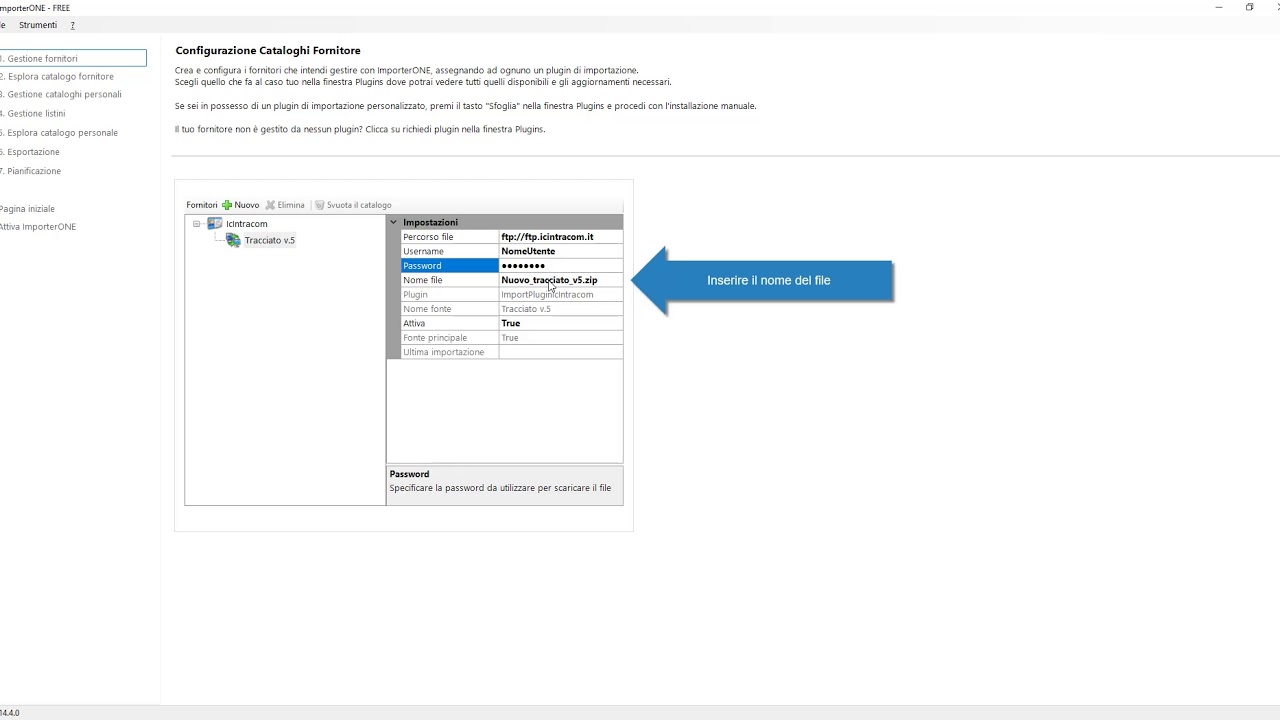Open Gestione listini

pos(34,114)
